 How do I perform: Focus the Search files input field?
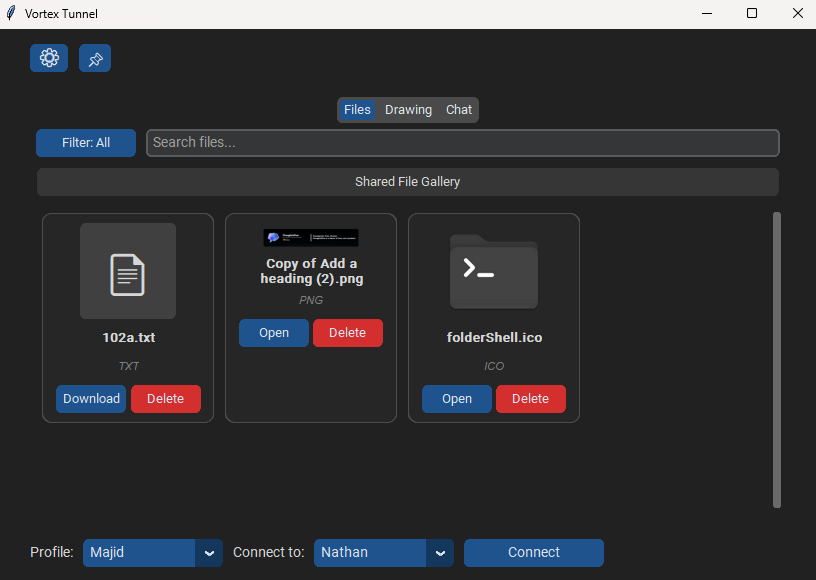pyautogui.click(x=462, y=143)
